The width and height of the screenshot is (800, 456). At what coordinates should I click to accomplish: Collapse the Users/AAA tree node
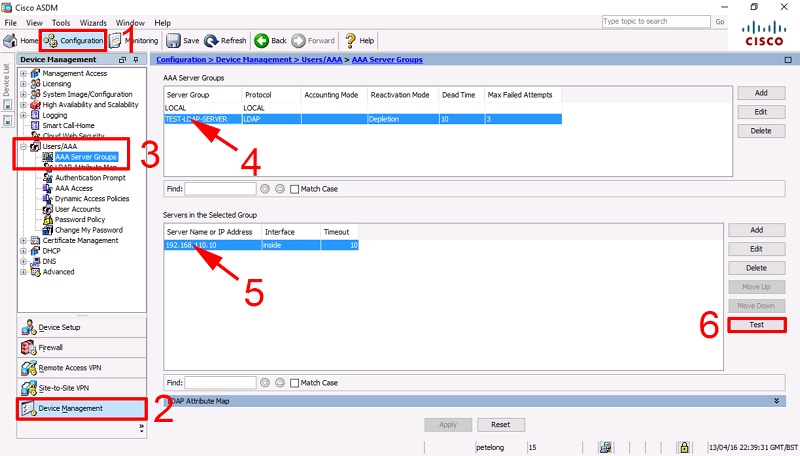coord(23,146)
